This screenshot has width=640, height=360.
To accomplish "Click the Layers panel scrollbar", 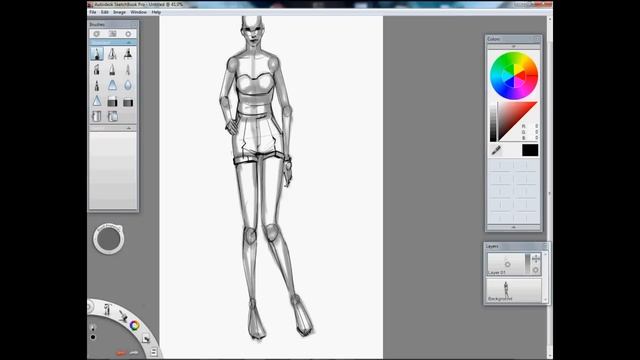I will [545, 277].
